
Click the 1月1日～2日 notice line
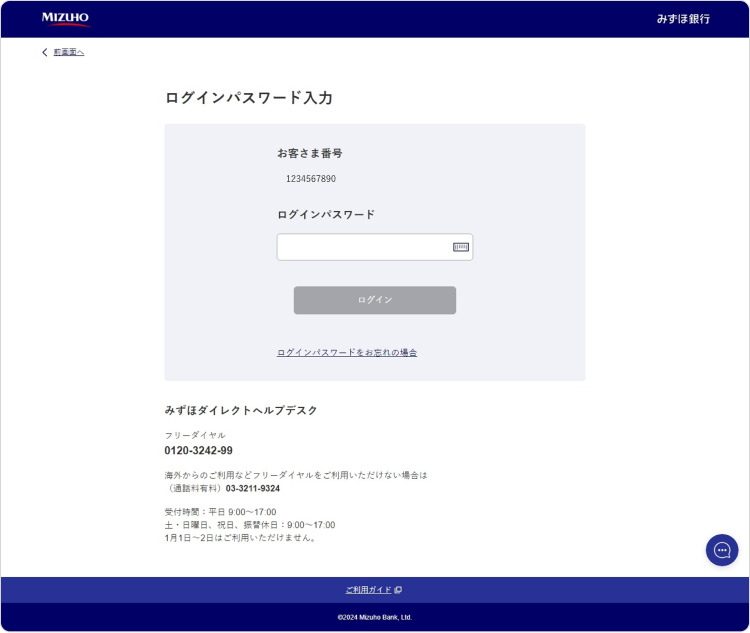point(241,538)
